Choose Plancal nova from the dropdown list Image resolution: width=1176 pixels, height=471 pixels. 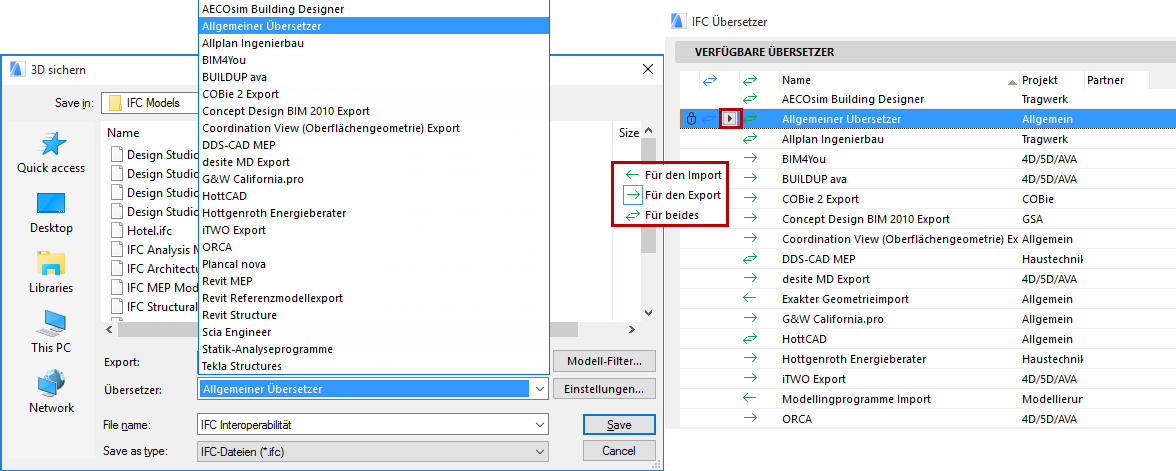coord(374,264)
